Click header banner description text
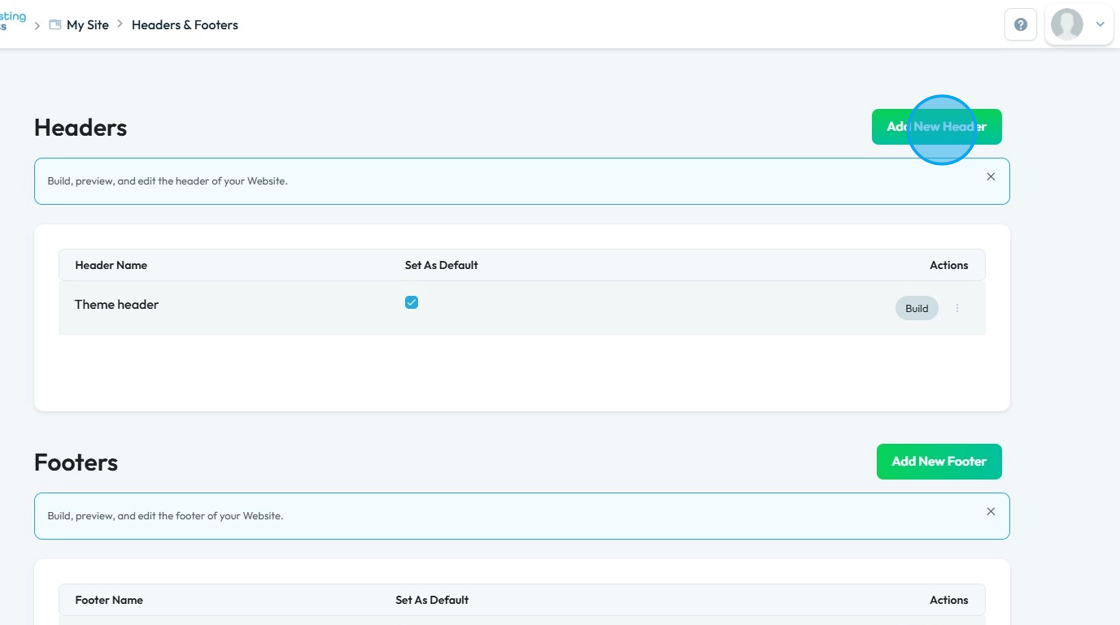 pyautogui.click(x=167, y=181)
